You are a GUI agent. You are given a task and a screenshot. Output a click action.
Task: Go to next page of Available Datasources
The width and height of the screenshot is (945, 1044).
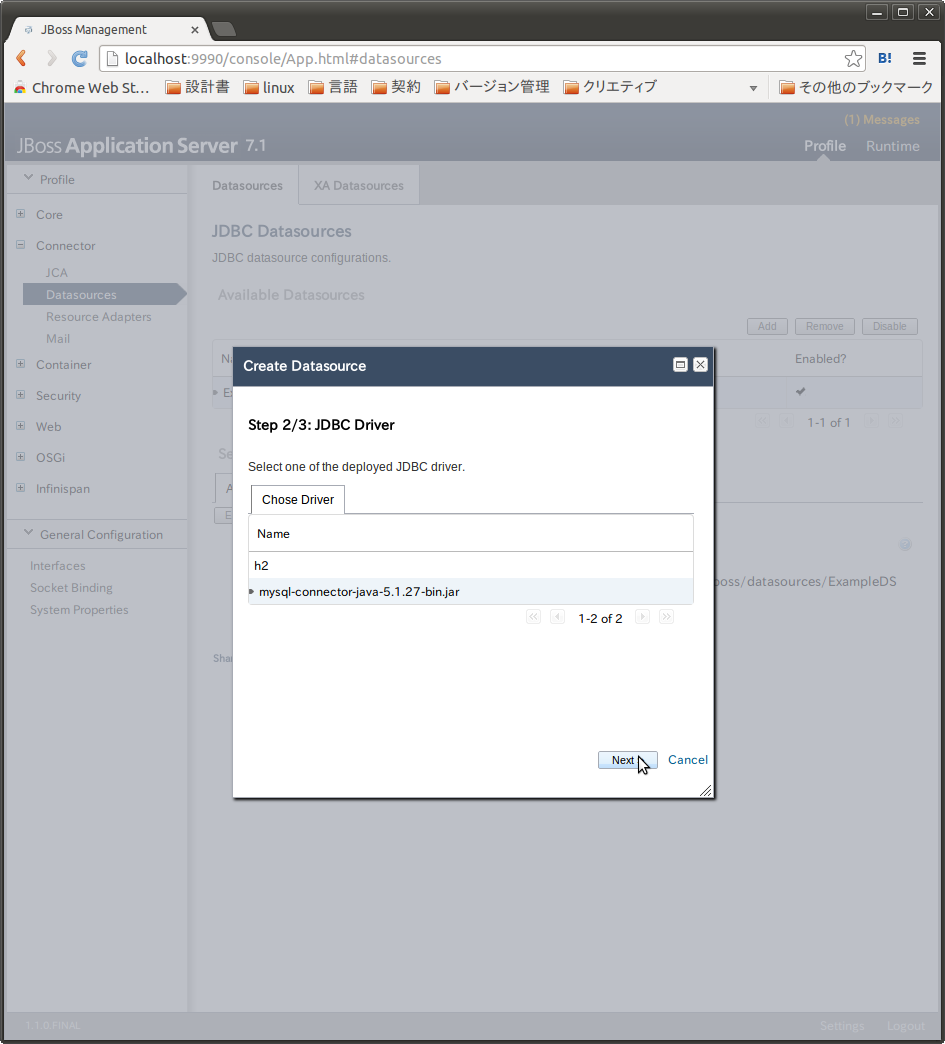(x=871, y=421)
